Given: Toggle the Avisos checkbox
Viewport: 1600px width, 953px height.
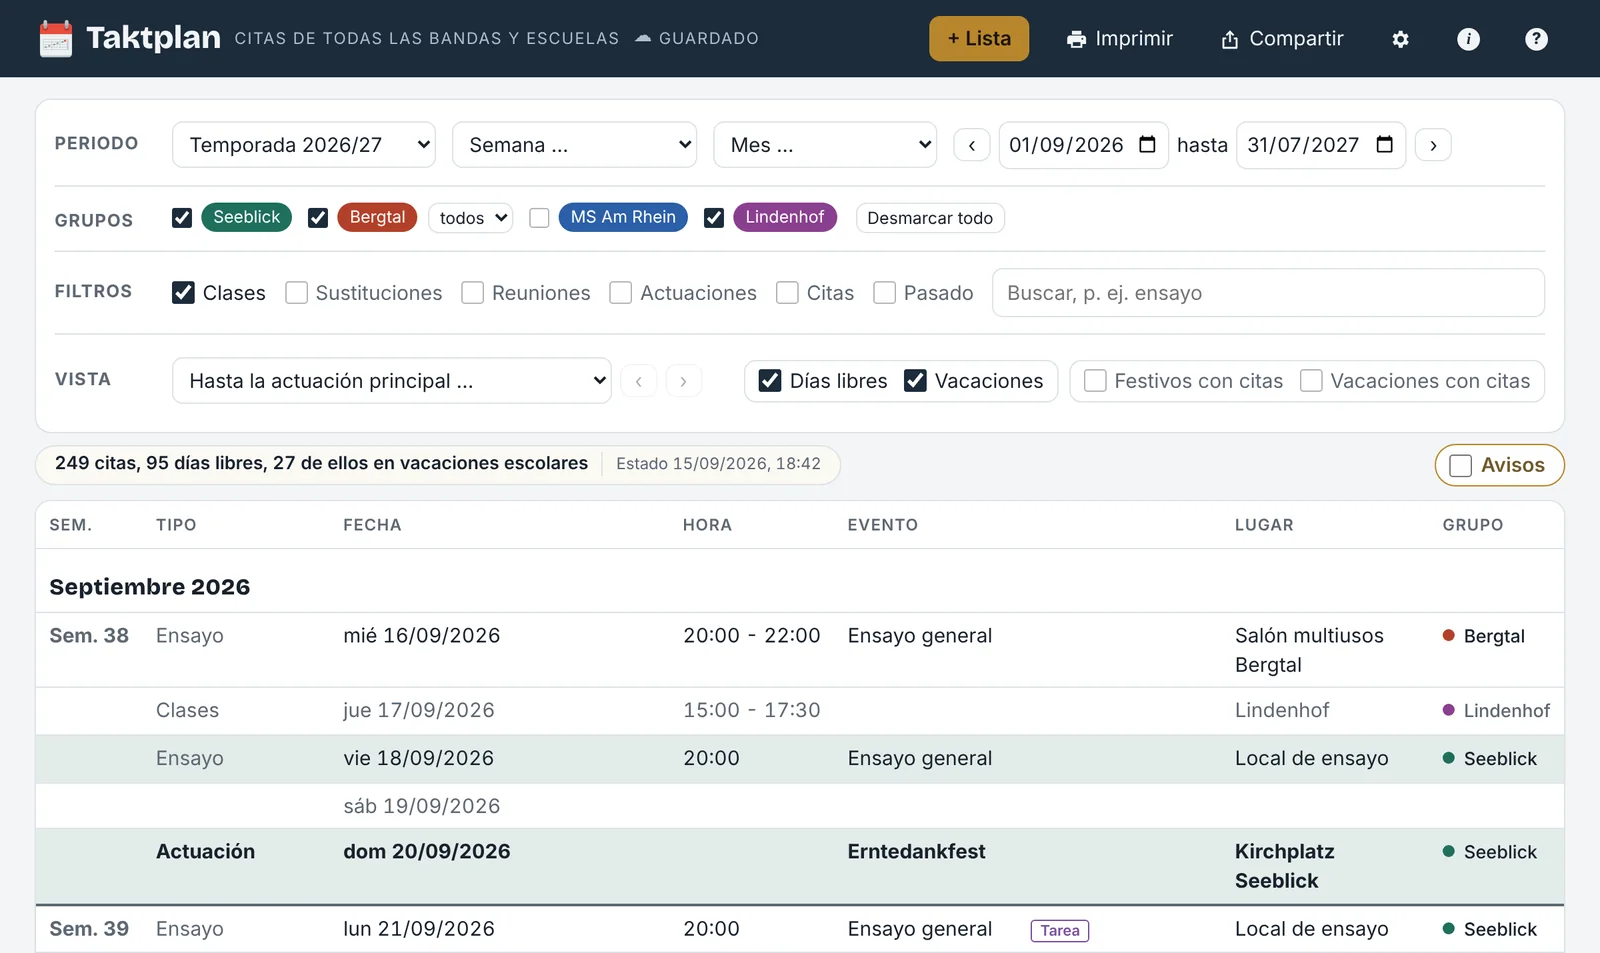Looking at the screenshot, I should click(1460, 466).
